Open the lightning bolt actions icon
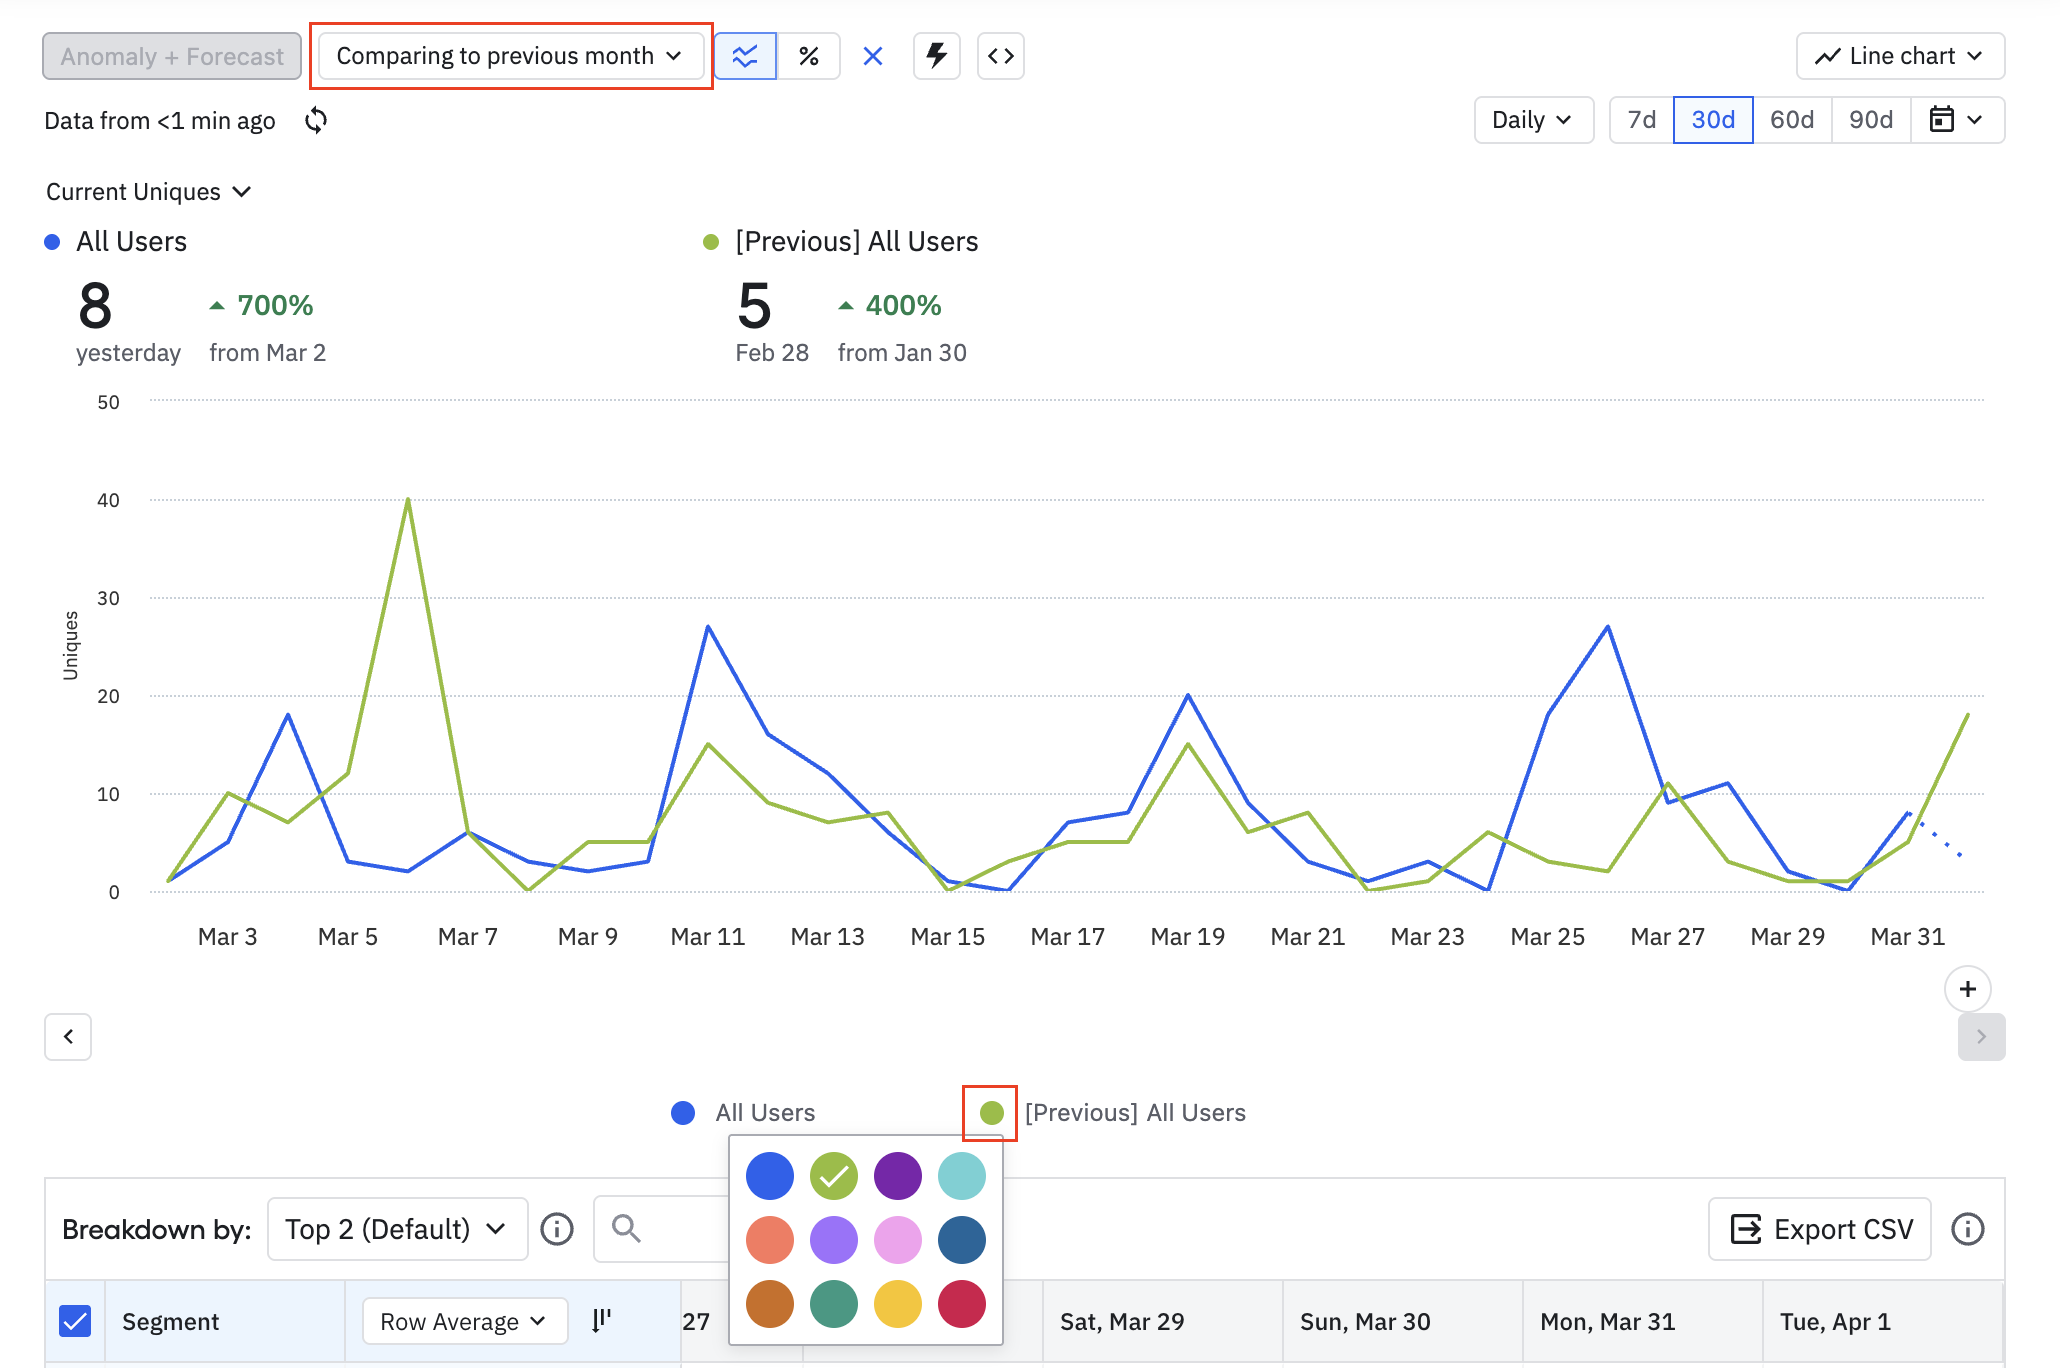Image resolution: width=2060 pixels, height=1368 pixels. pyautogui.click(x=937, y=56)
